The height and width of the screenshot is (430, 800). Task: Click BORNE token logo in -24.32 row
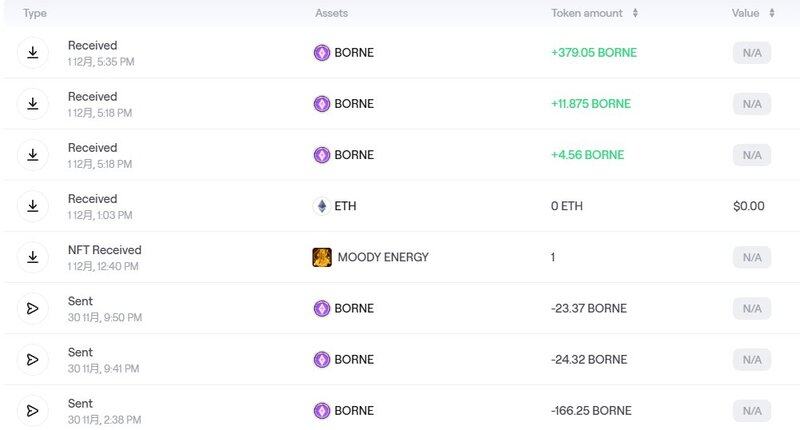pos(322,359)
